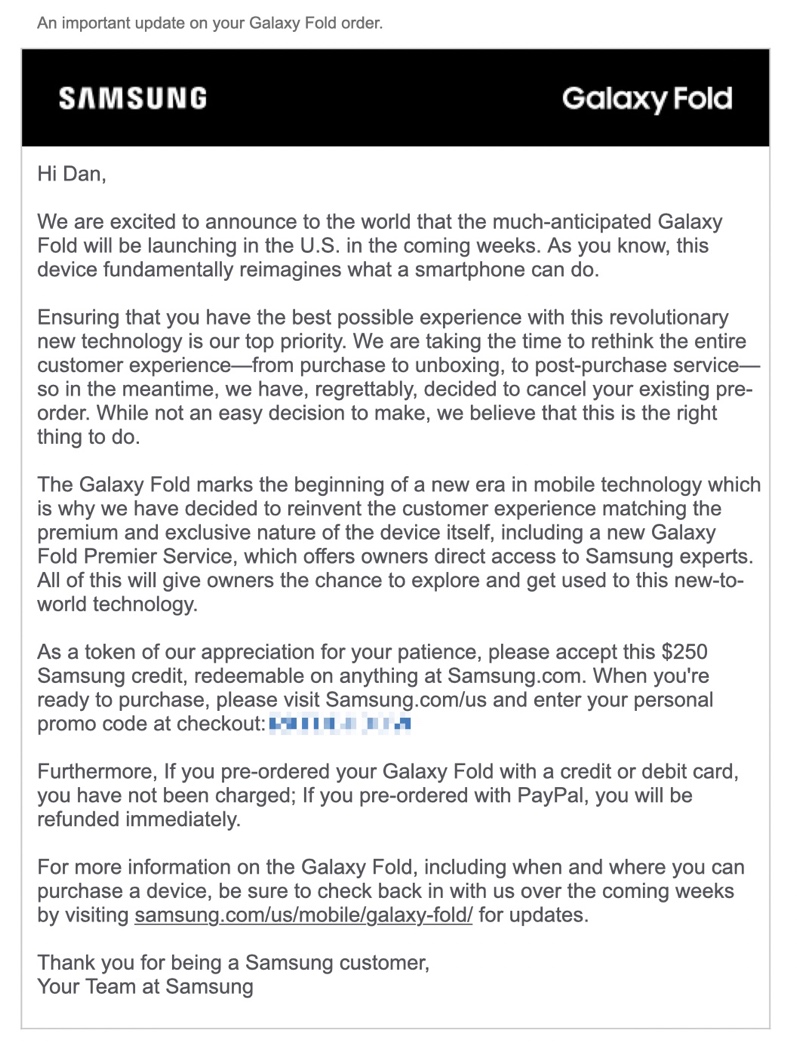800x1049 pixels.
Task: Click the line starting "As a token of"
Action: (x=372, y=652)
